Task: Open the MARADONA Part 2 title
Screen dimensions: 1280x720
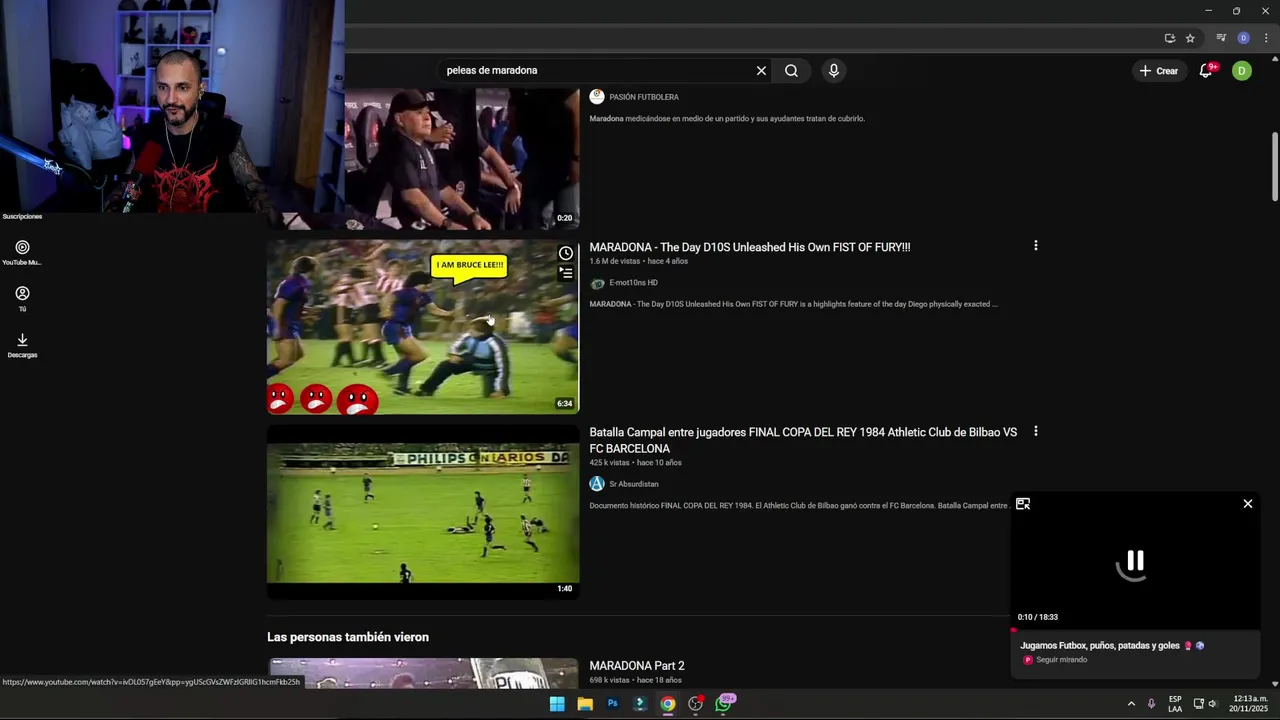Action: [x=637, y=666]
